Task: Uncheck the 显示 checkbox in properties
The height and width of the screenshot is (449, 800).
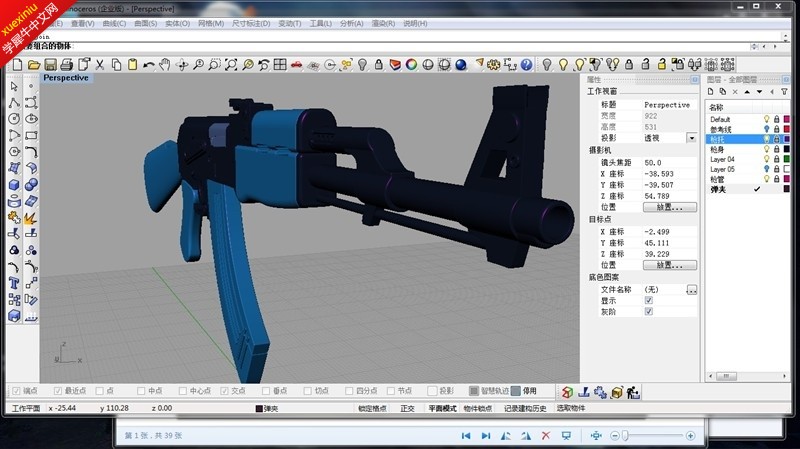Action: (648, 301)
